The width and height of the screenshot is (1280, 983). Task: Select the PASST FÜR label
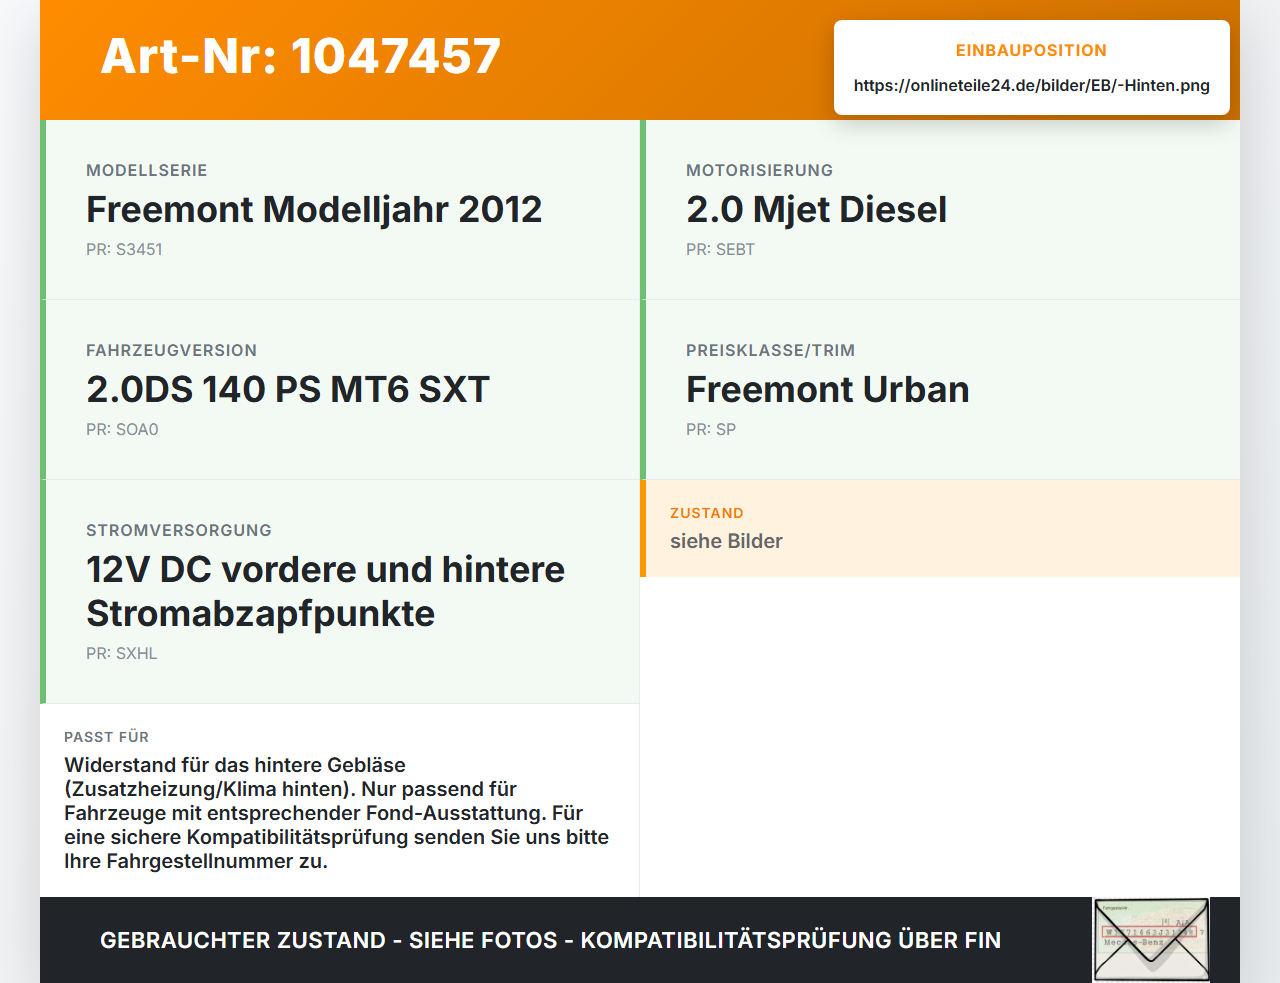click(x=106, y=737)
